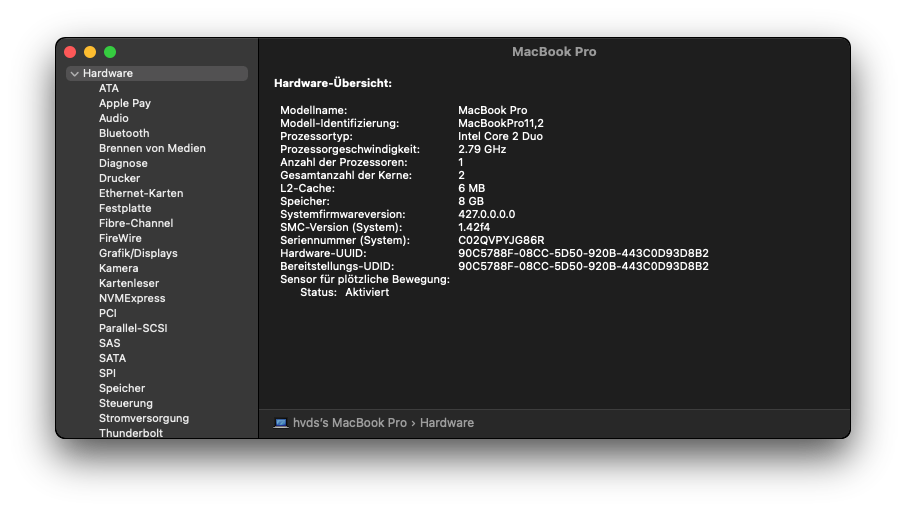This screenshot has height=512, width=906.
Task: Open the Audio section
Action: [114, 118]
